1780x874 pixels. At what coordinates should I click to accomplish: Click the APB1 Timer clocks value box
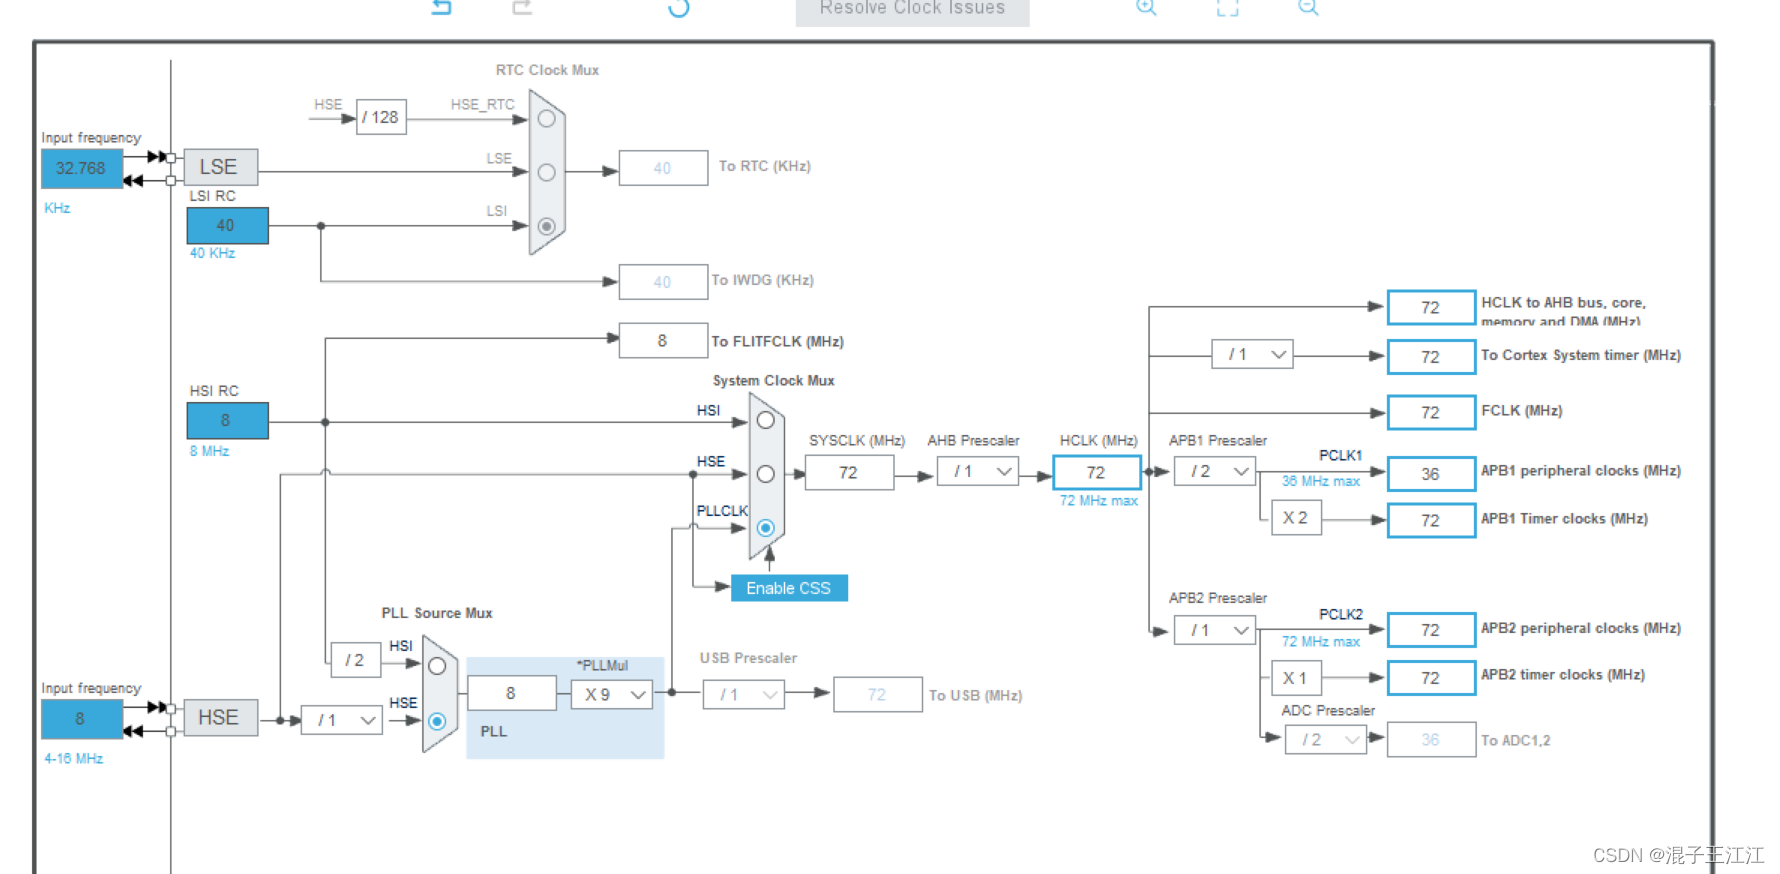[1431, 520]
